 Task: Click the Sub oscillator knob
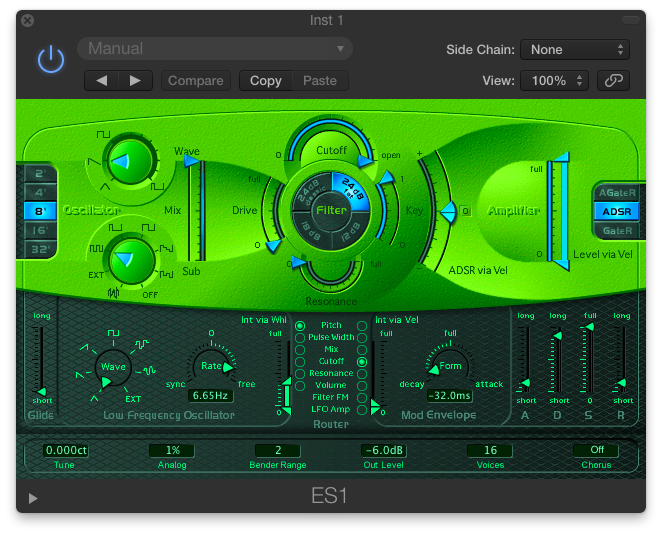coord(131,262)
